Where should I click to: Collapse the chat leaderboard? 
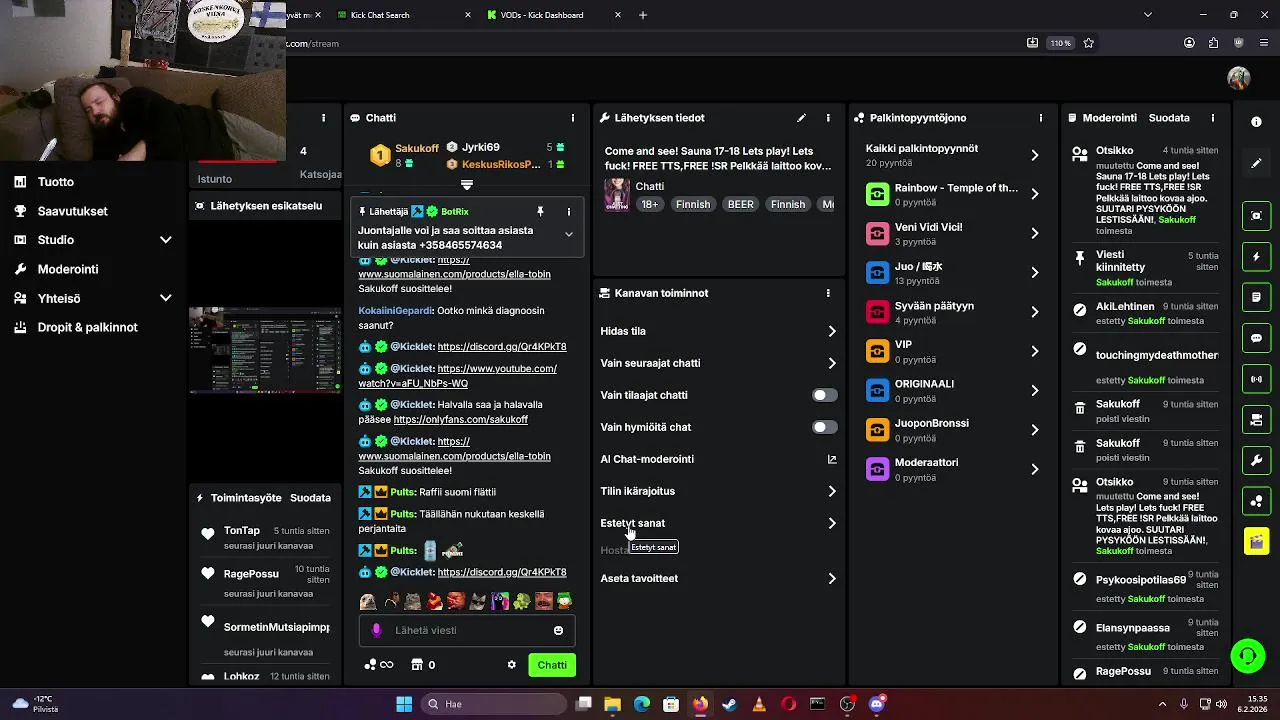466,185
